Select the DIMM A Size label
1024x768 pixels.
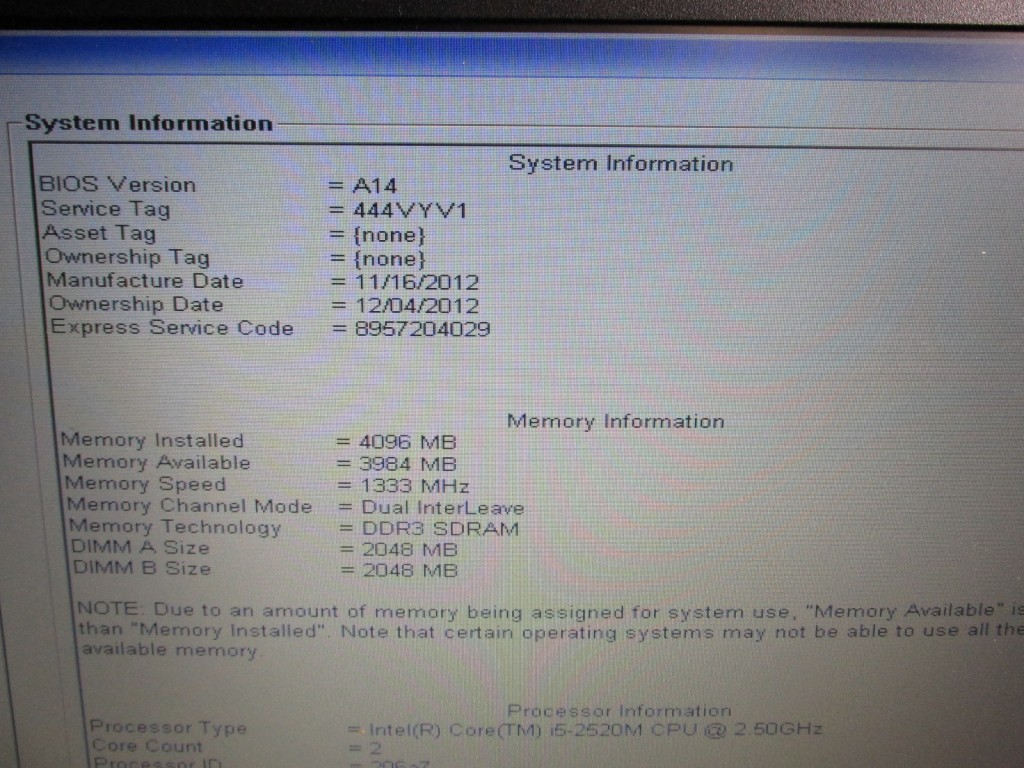140,547
